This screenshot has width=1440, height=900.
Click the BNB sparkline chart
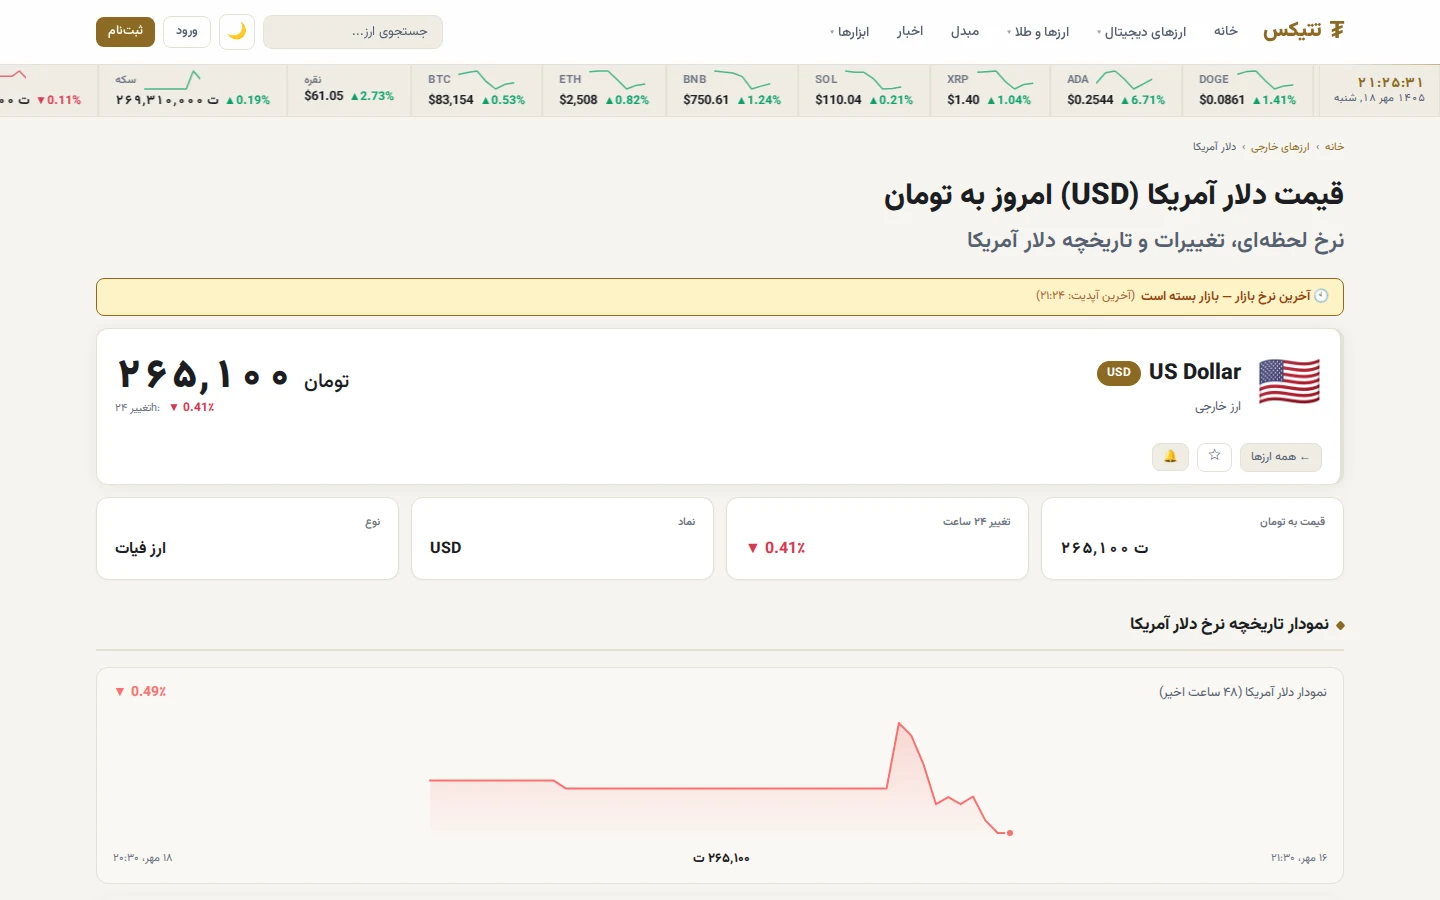[742, 79]
